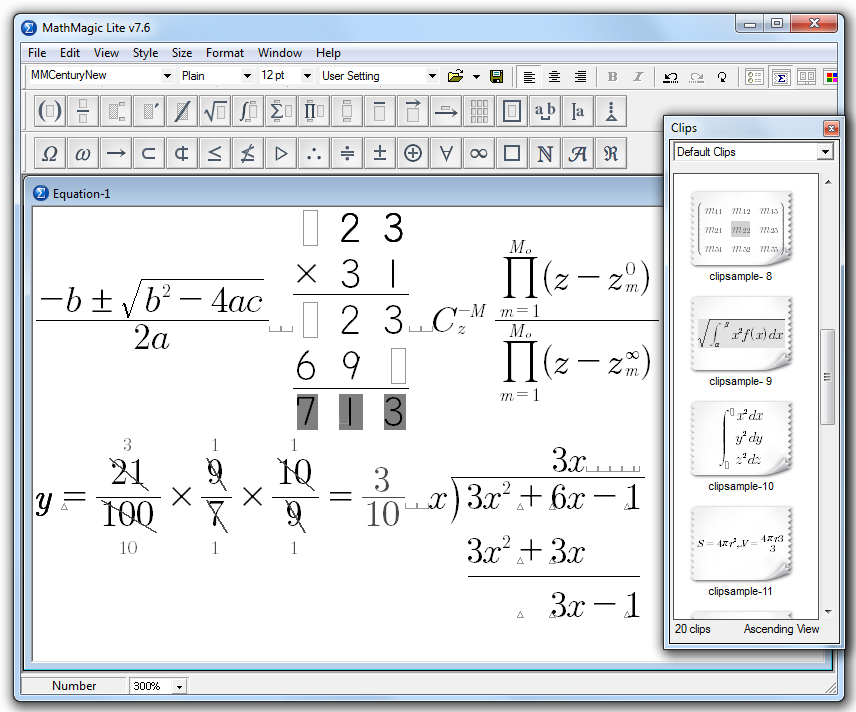This screenshot has width=856, height=712.
Task: Toggle Italic text formatting
Action: pos(638,76)
